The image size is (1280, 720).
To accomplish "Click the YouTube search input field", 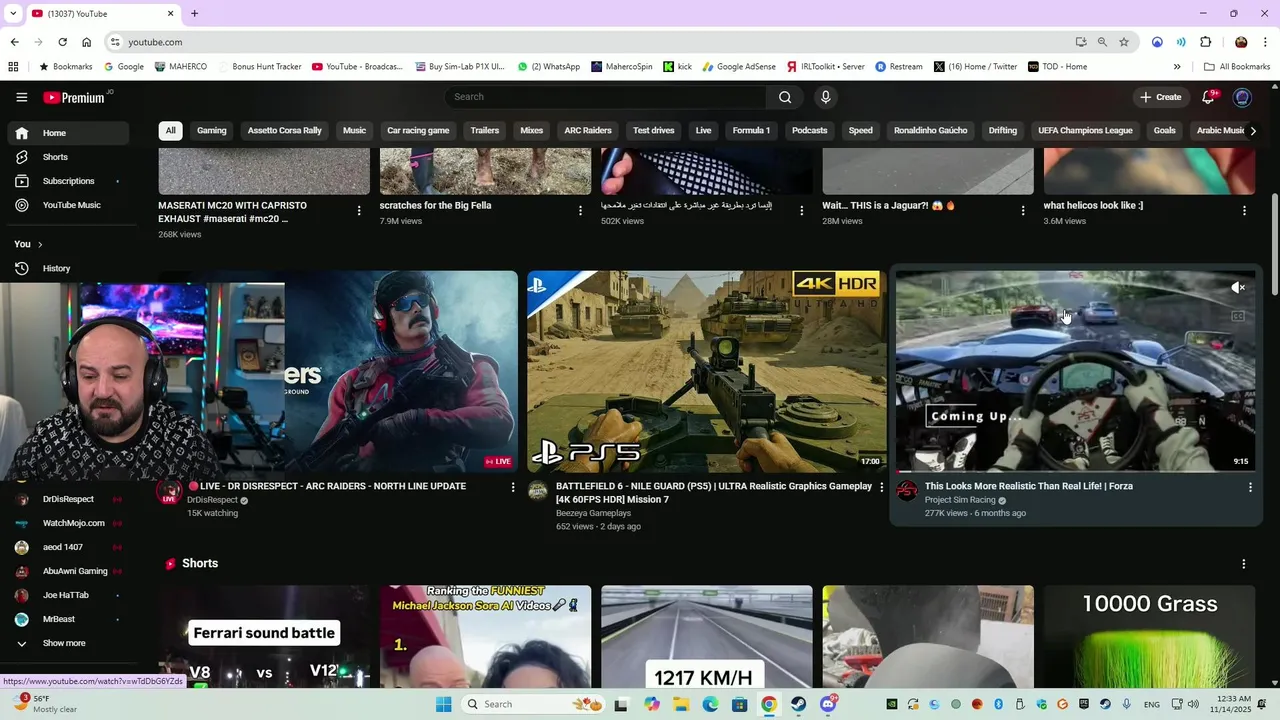I will tap(605, 97).
